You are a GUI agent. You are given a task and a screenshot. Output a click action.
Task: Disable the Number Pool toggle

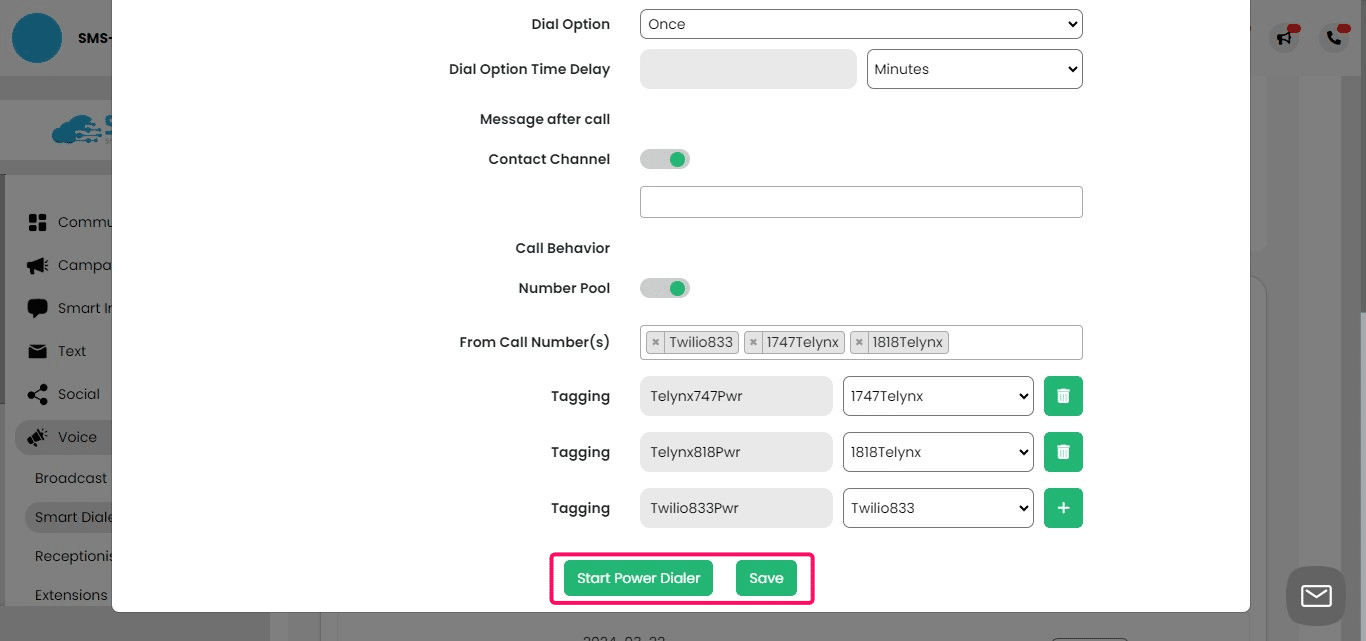664,288
